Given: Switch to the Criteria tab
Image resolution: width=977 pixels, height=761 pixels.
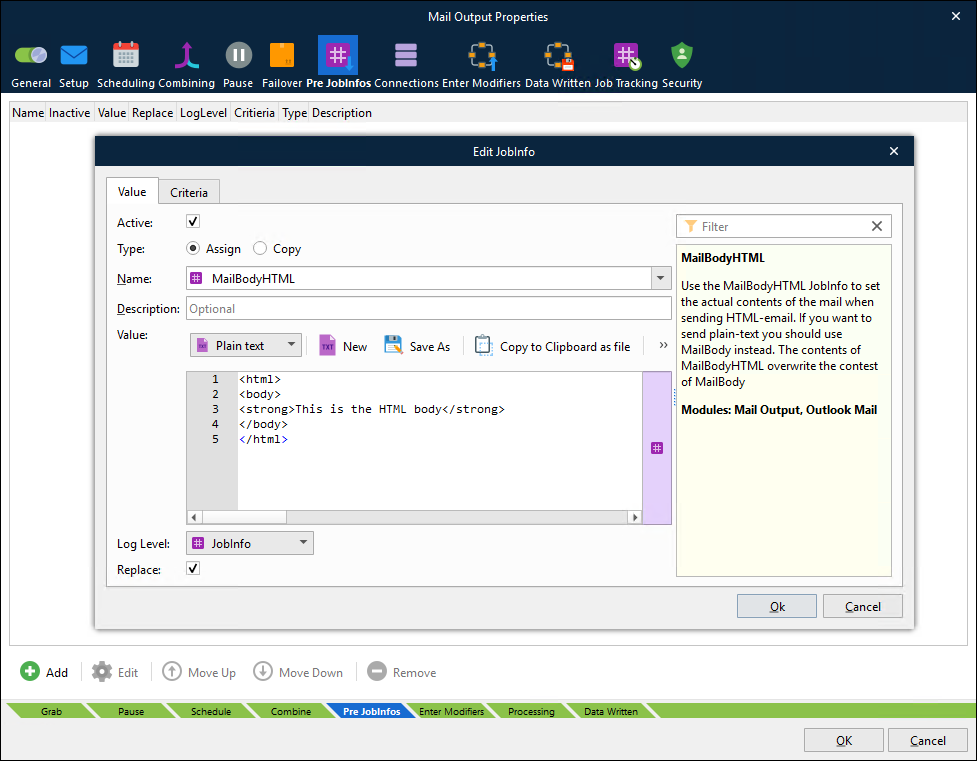Looking at the screenshot, I should click(189, 193).
